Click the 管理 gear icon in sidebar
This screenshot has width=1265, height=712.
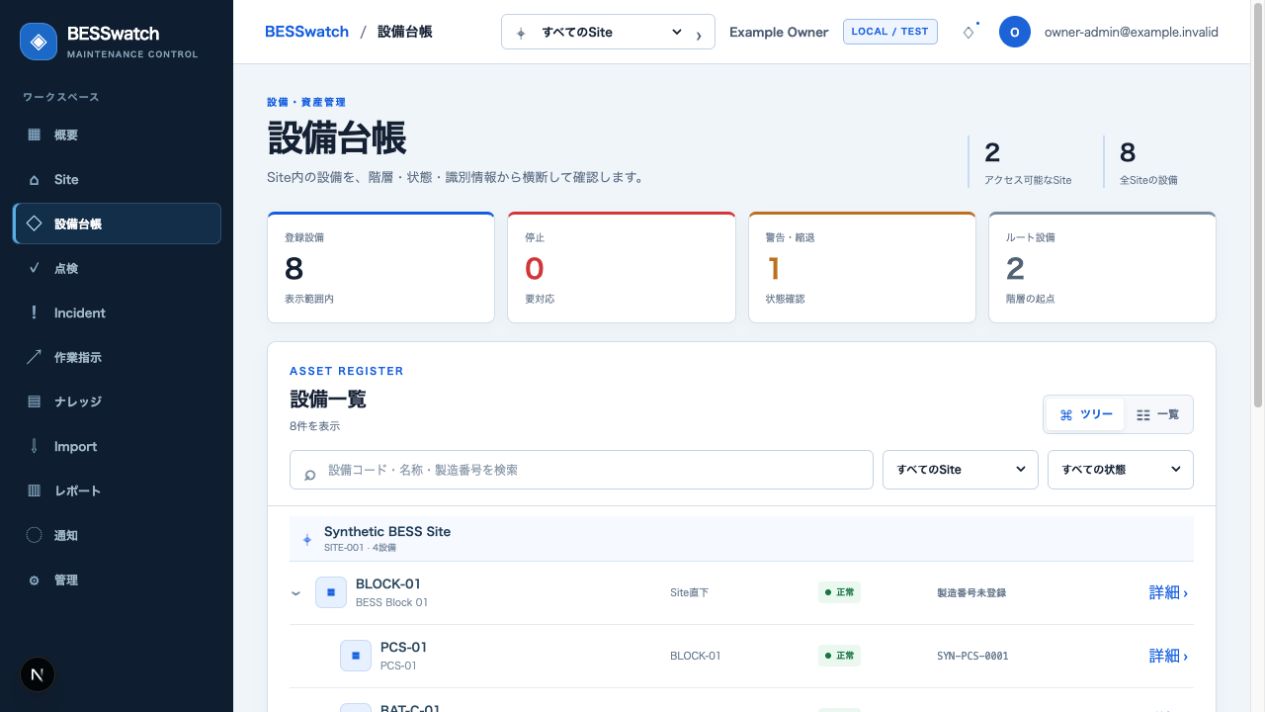pyautogui.click(x=34, y=580)
